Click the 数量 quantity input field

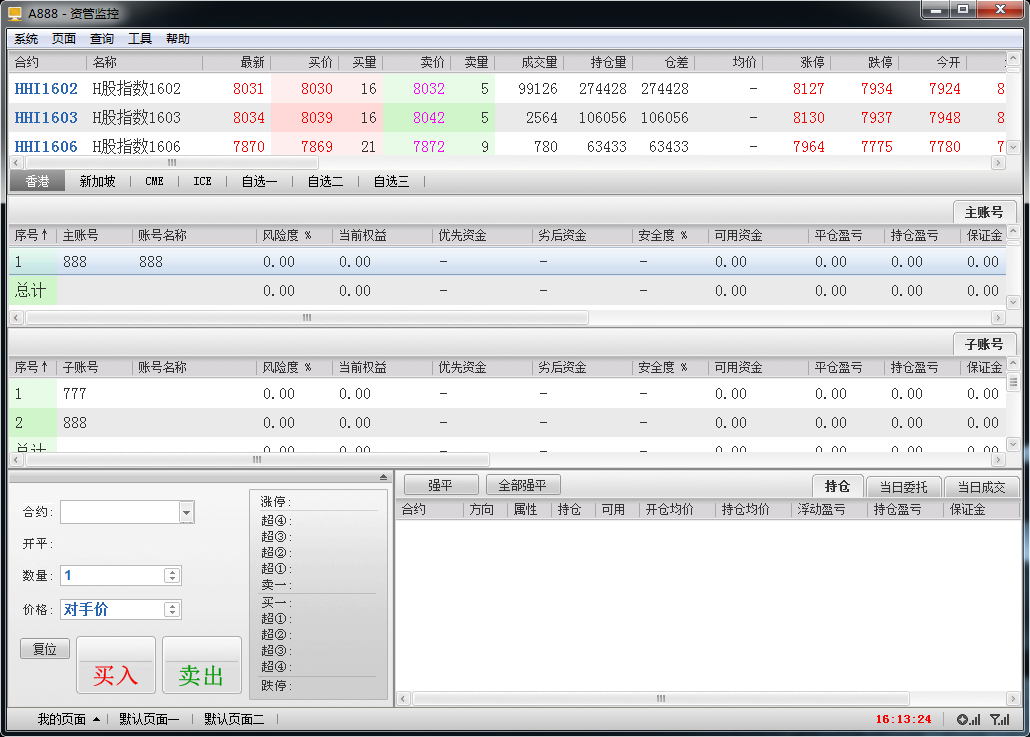pyautogui.click(x=112, y=575)
